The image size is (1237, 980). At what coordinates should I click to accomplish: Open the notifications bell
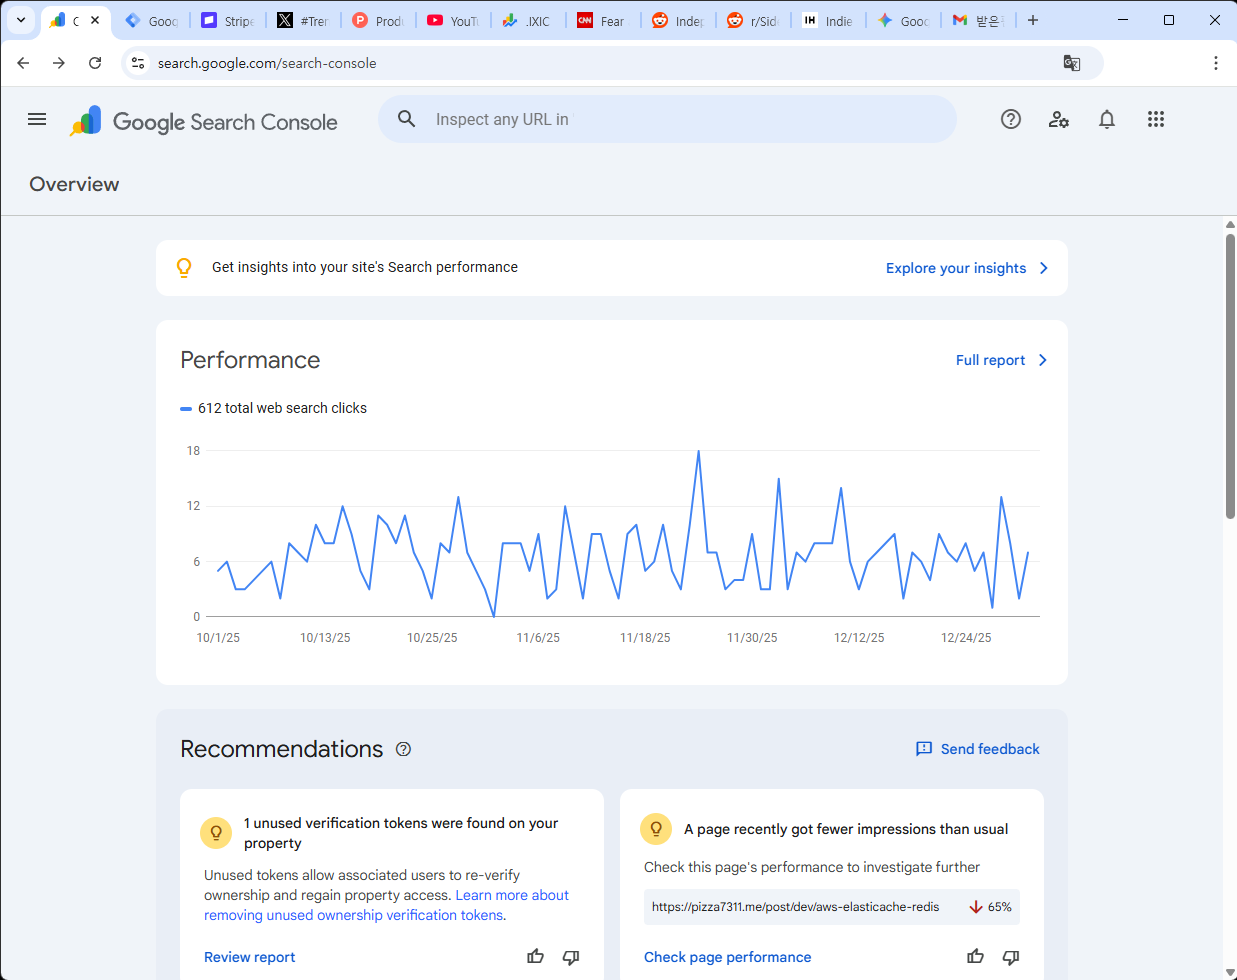(x=1107, y=119)
